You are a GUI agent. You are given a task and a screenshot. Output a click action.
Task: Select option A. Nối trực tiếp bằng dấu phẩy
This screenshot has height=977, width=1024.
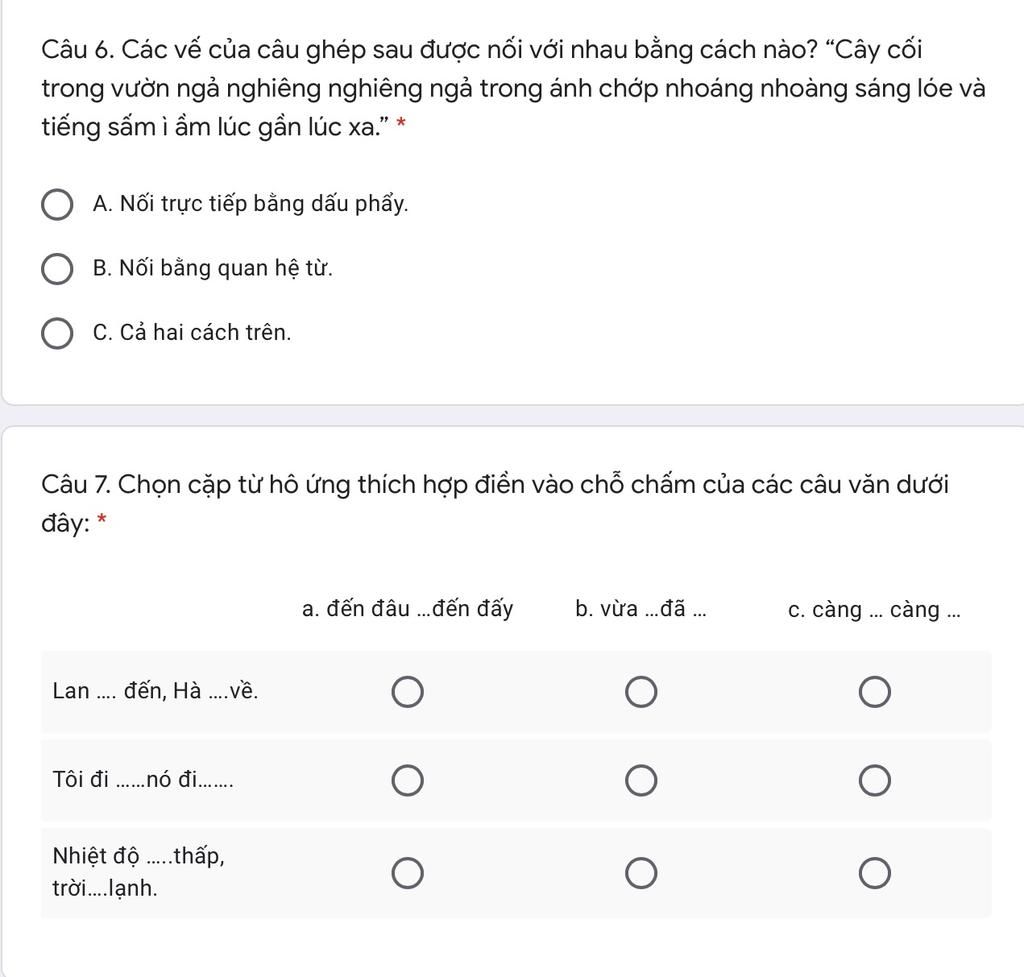click(57, 205)
